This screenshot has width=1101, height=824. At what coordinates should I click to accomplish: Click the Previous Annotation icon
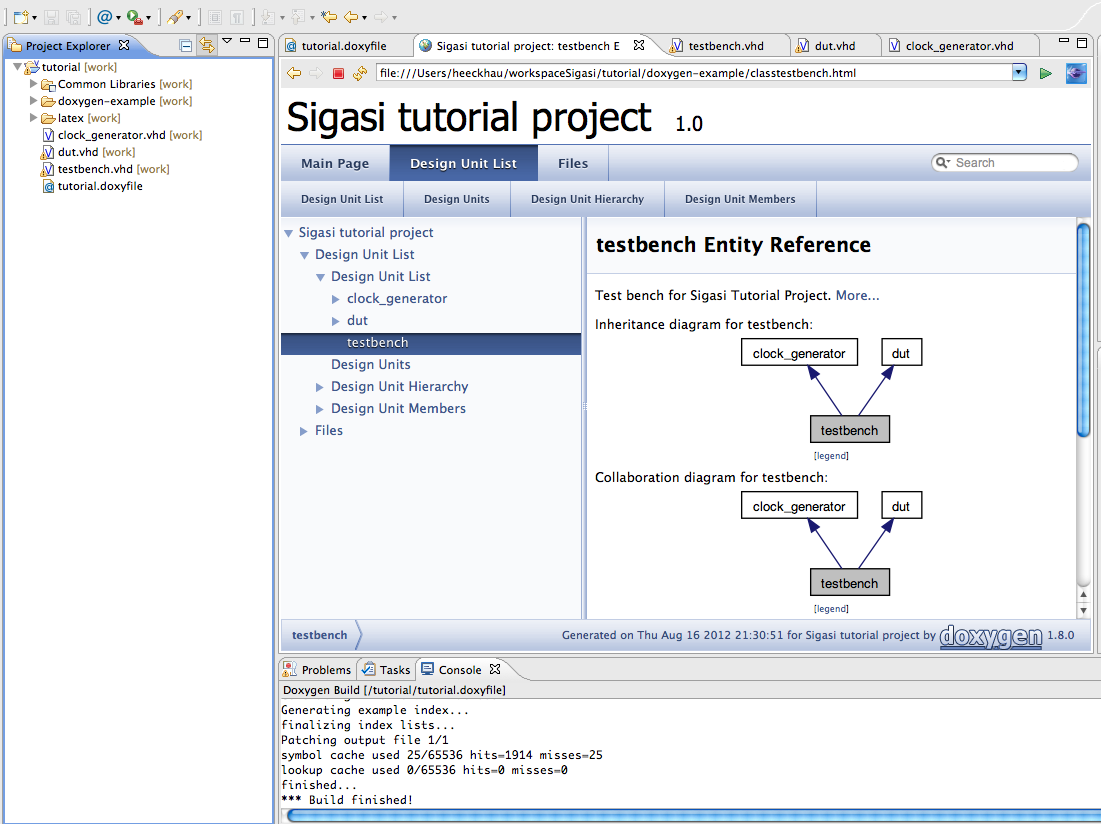click(x=298, y=17)
